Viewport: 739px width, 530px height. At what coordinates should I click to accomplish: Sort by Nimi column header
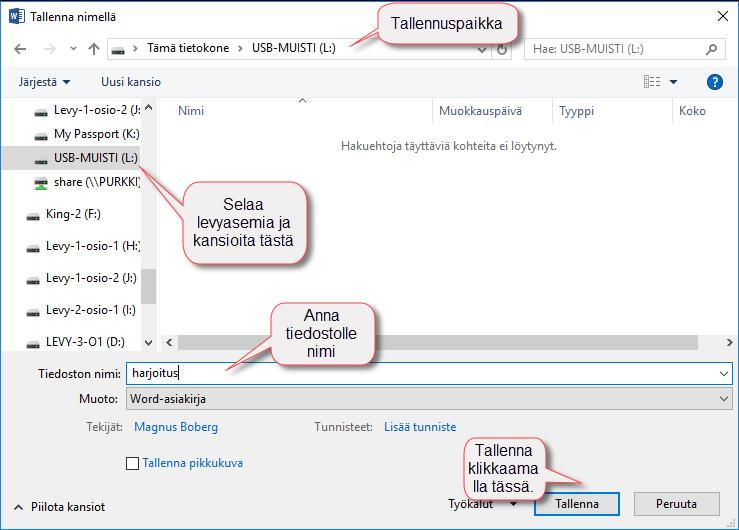(x=191, y=111)
